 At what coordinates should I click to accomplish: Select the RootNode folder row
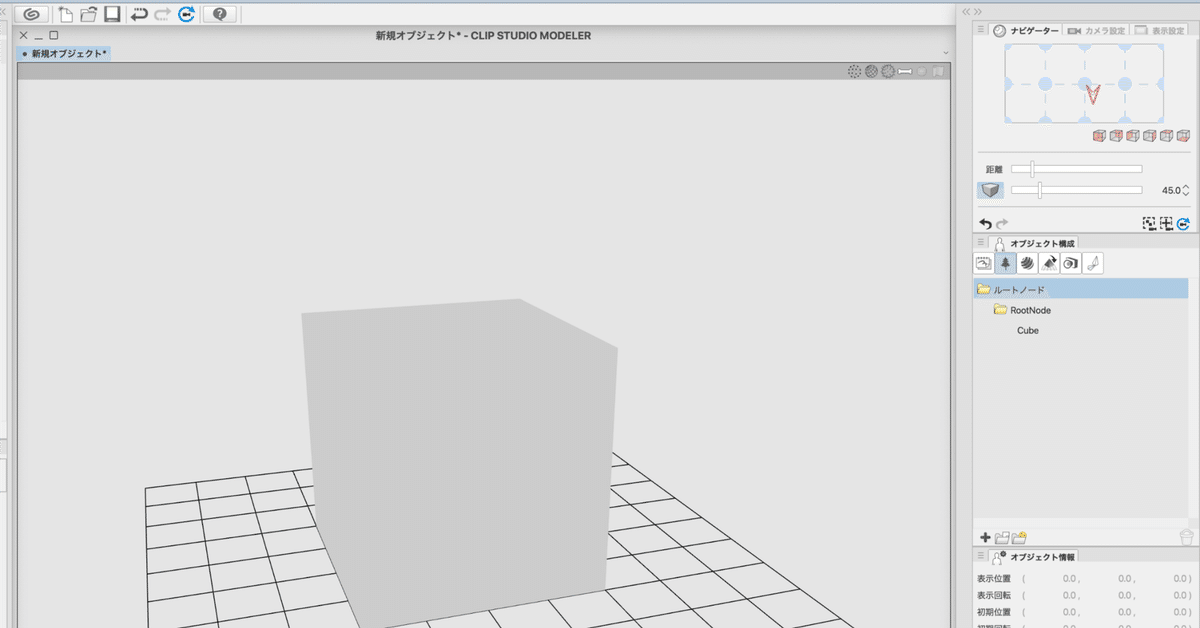1081,310
